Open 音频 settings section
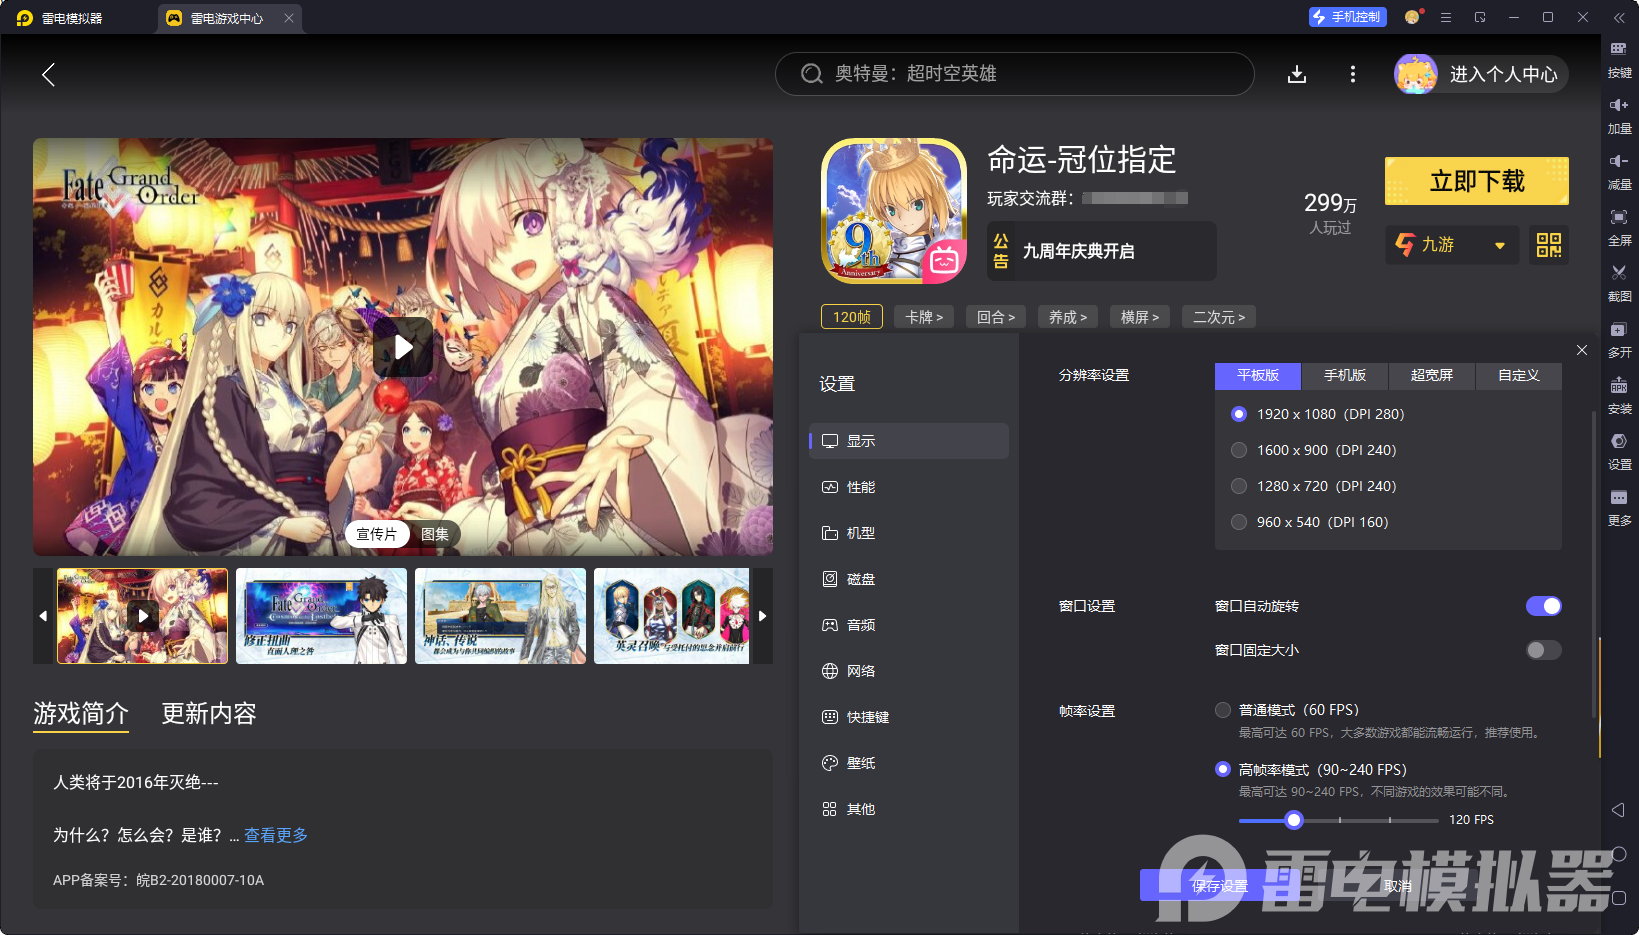The width and height of the screenshot is (1639, 935). pos(909,625)
